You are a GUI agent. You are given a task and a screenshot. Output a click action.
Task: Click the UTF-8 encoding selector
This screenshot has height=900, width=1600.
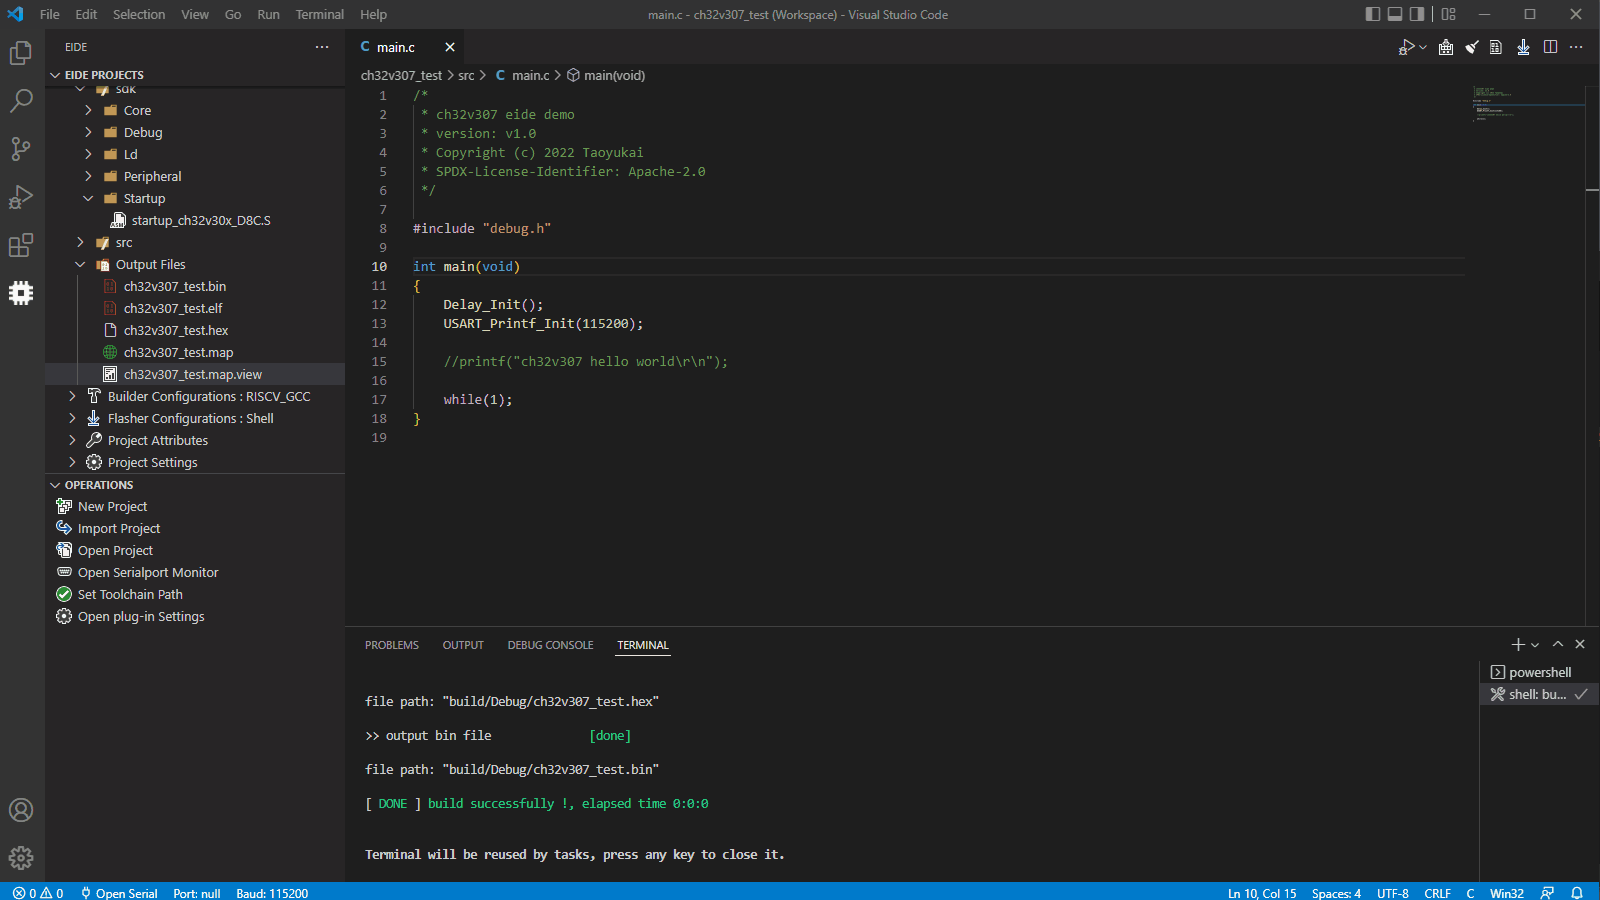(x=1393, y=893)
